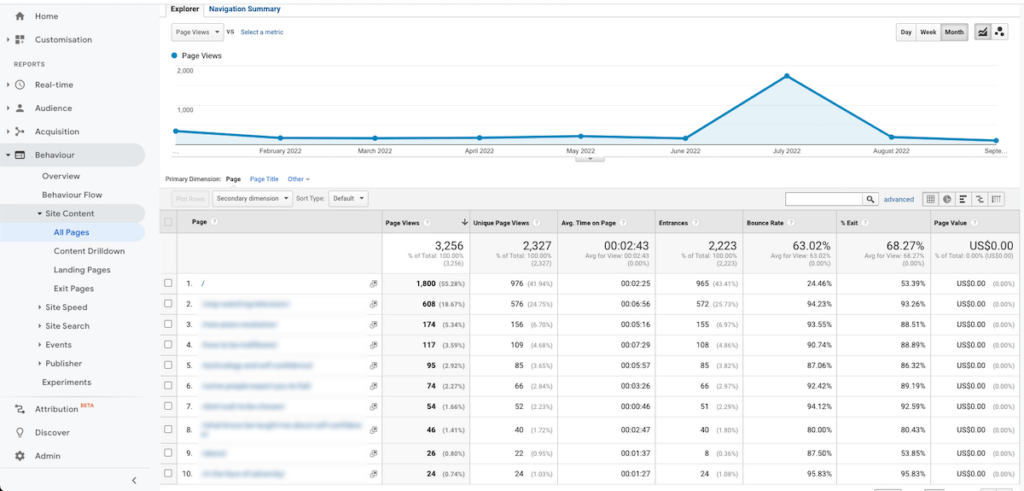Image resolution: width=1024 pixels, height=491 pixels.
Task: Tick the checkbox for row 1
Action: (x=168, y=283)
